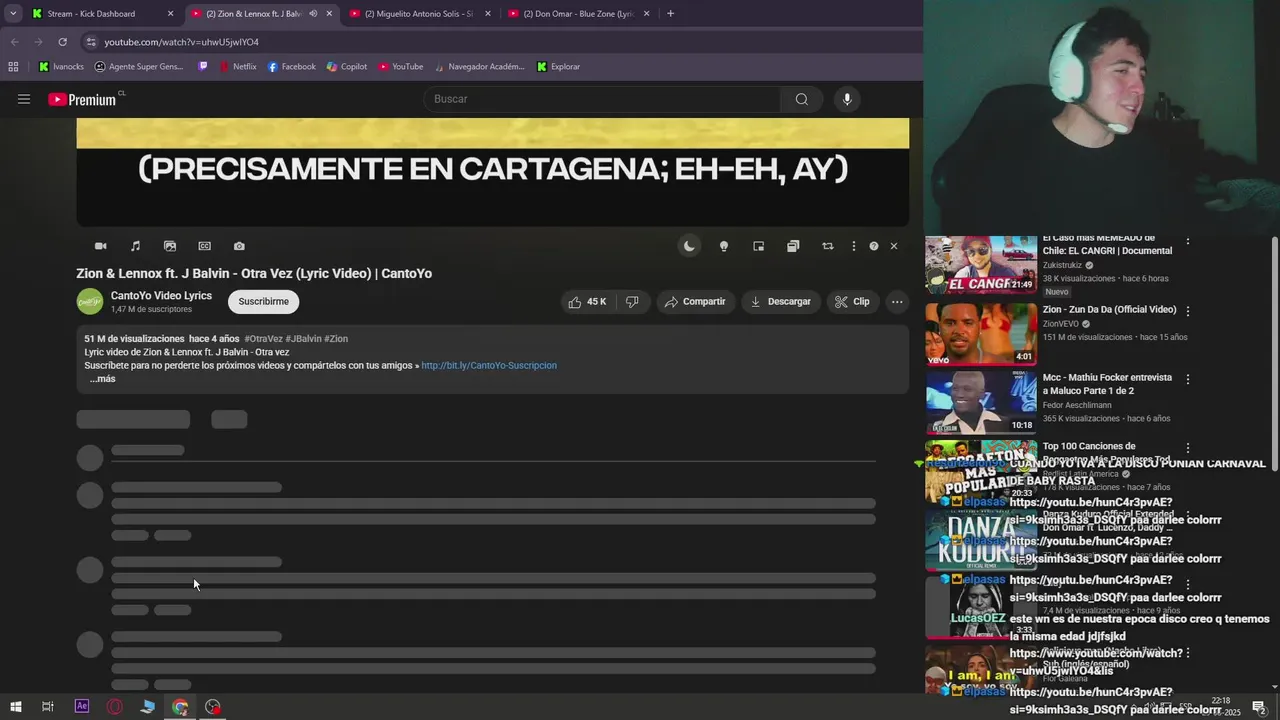The height and width of the screenshot is (720, 1280).
Task: Open the Opera browser taskbar icon
Action: pyautogui.click(x=115, y=707)
